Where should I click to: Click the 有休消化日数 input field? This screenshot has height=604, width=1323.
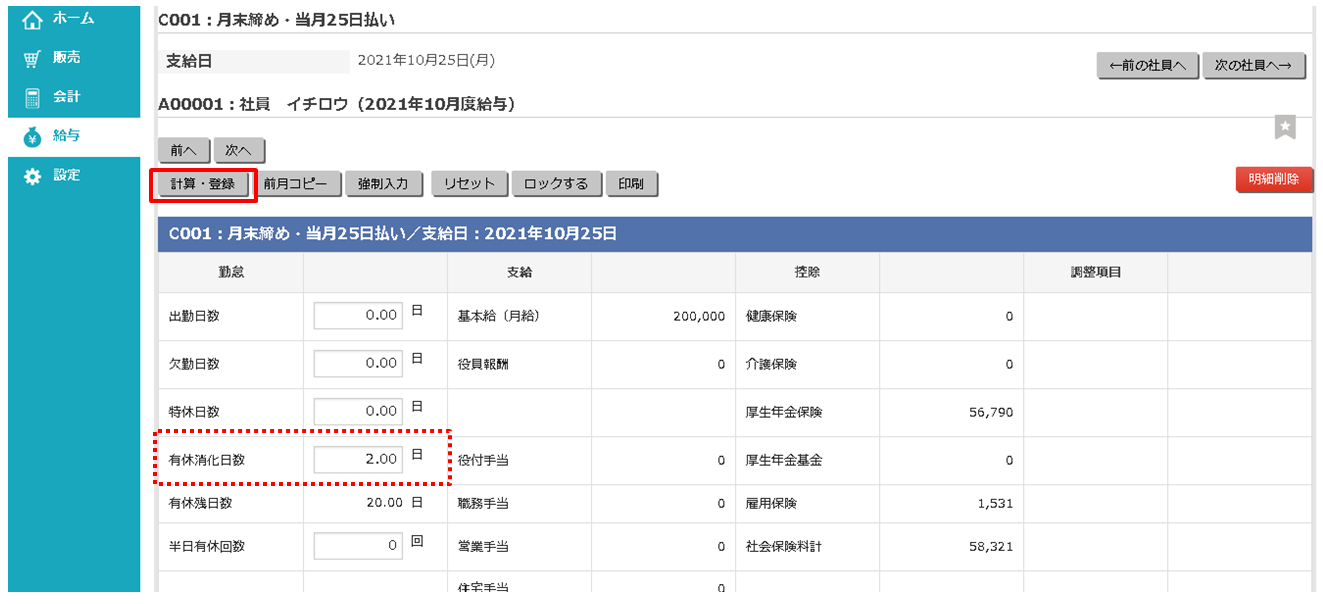[359, 460]
